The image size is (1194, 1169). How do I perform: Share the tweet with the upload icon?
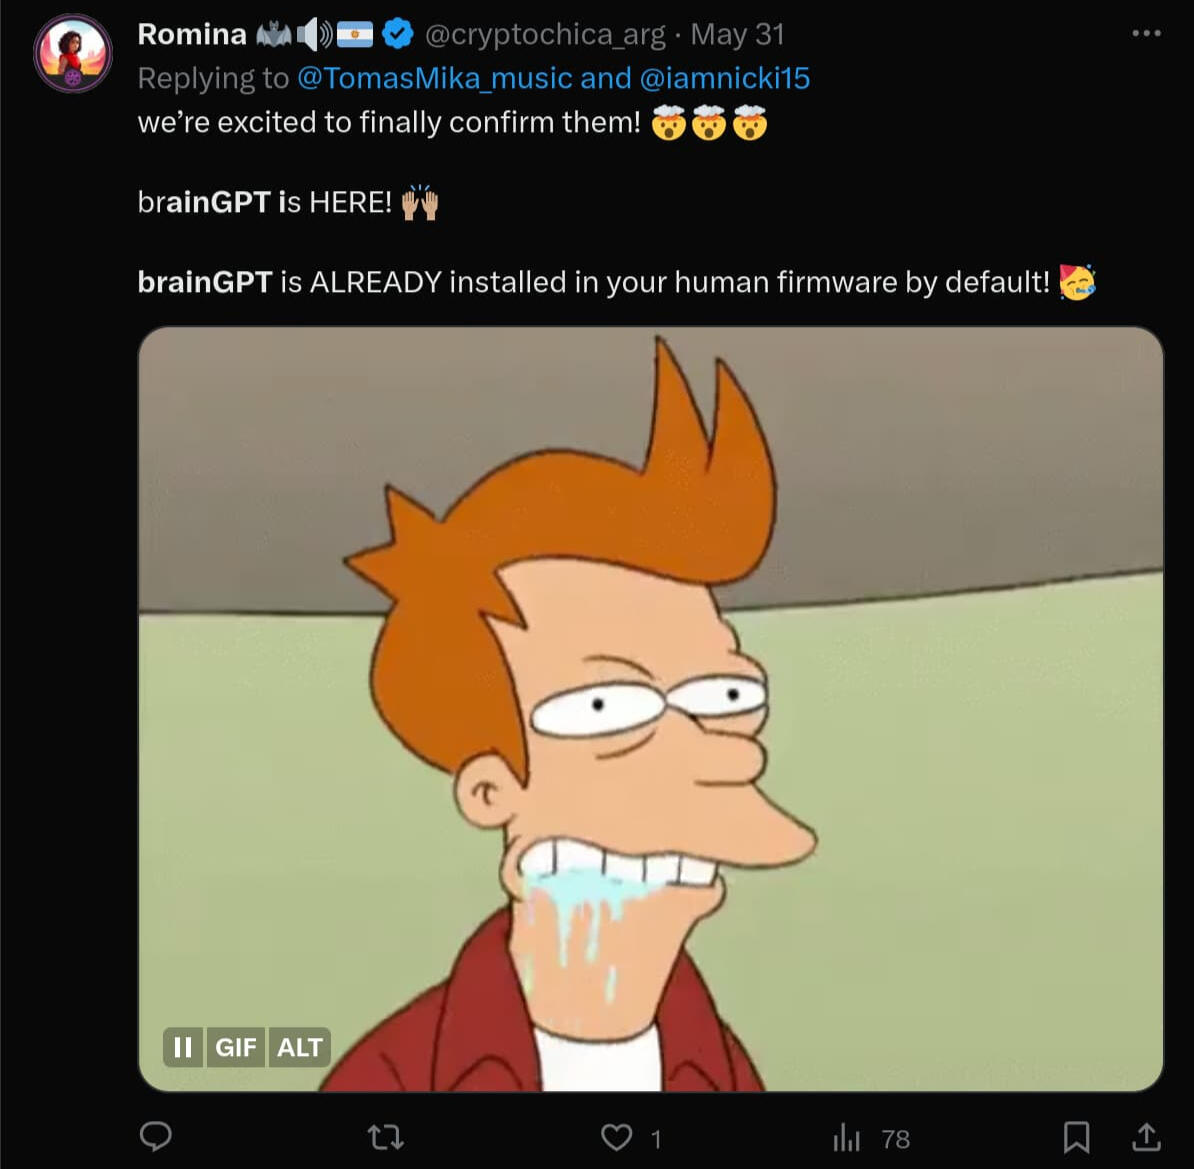coord(1146,1137)
